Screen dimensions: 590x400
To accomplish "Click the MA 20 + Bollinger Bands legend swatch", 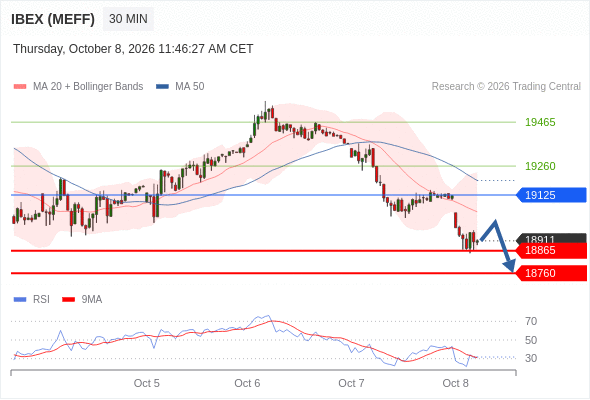I will tap(20, 87).
